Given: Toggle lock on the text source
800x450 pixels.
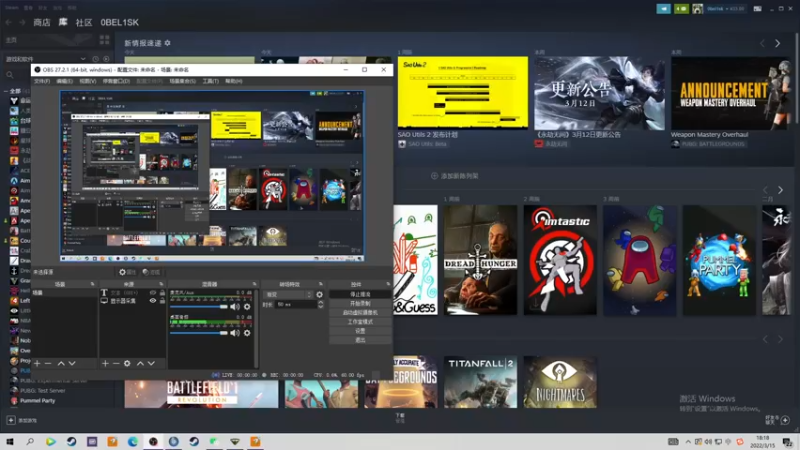Looking at the screenshot, I should (162, 293).
